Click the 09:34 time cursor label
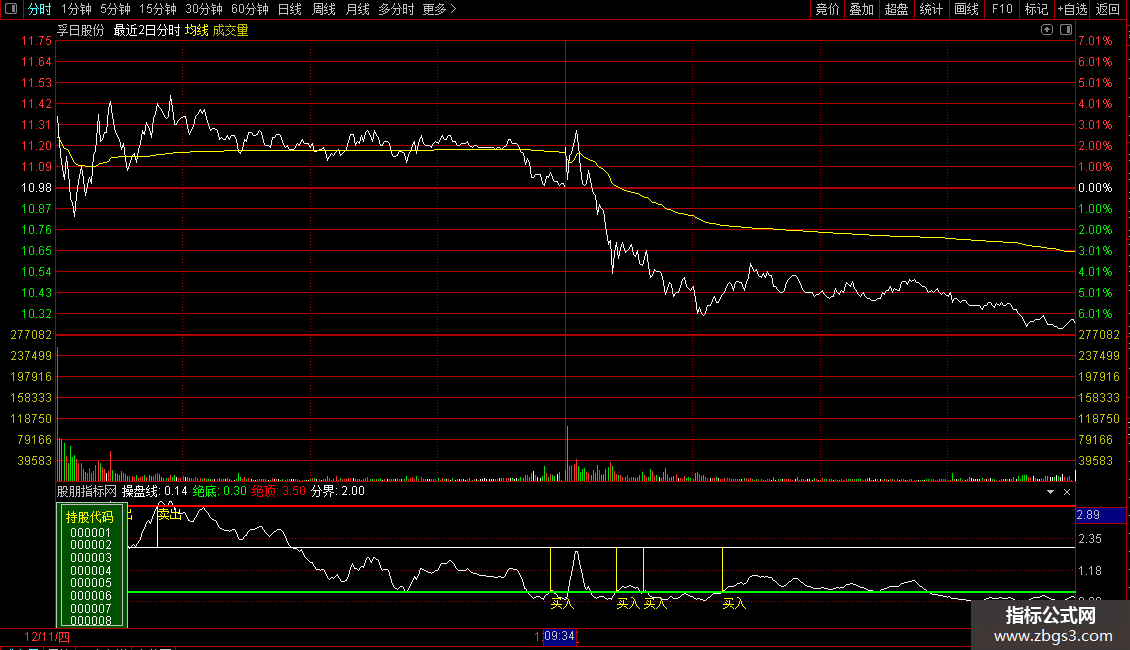This screenshot has width=1130, height=650. pos(559,636)
